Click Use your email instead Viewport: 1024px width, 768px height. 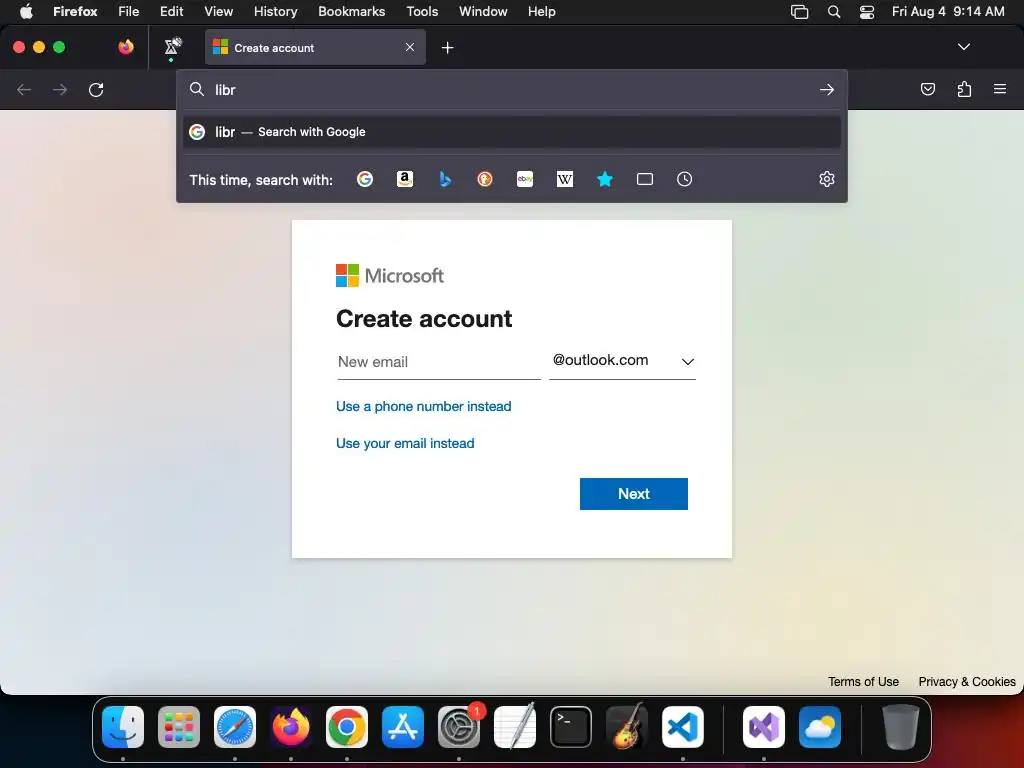tap(405, 443)
